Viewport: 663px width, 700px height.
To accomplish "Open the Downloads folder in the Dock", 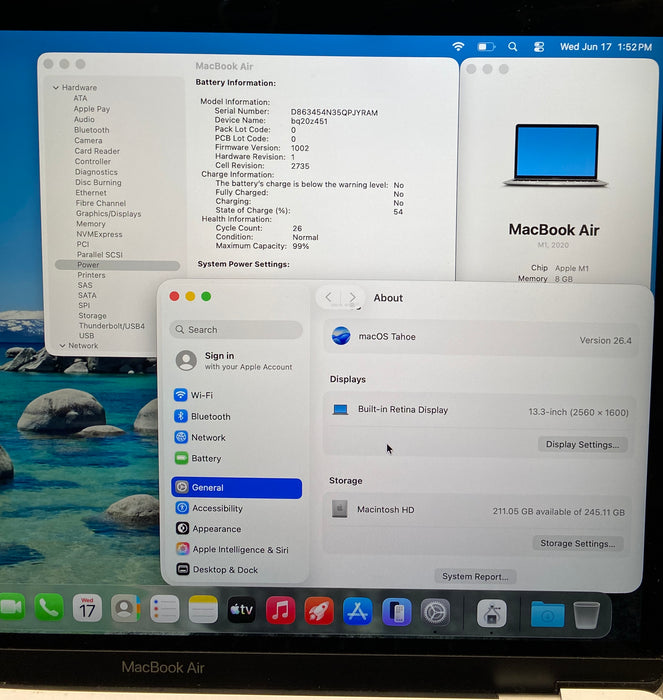I will coord(547,614).
